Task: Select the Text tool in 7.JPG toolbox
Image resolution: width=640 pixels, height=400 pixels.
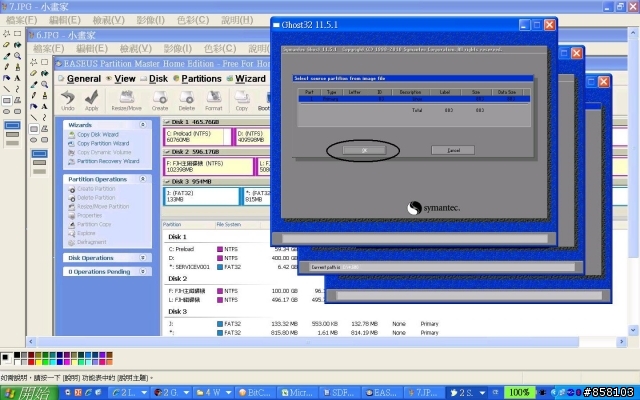Action: tap(18, 78)
